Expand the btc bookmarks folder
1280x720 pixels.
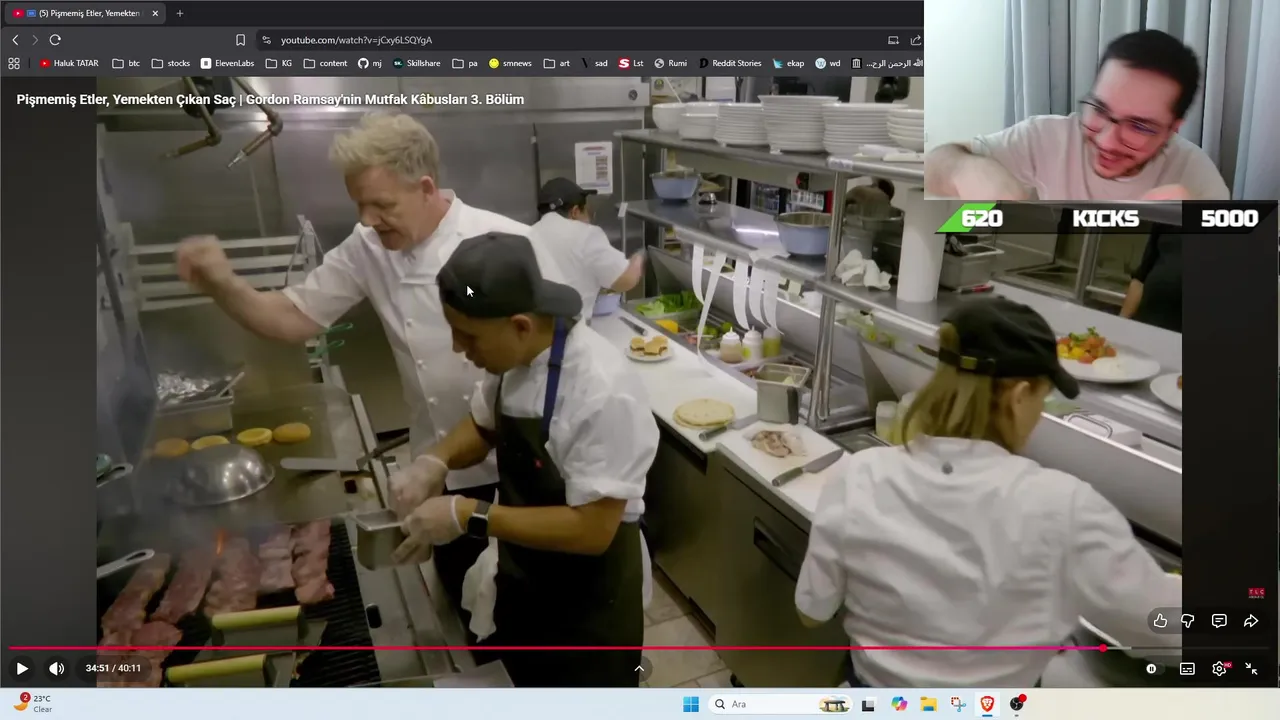(x=127, y=63)
